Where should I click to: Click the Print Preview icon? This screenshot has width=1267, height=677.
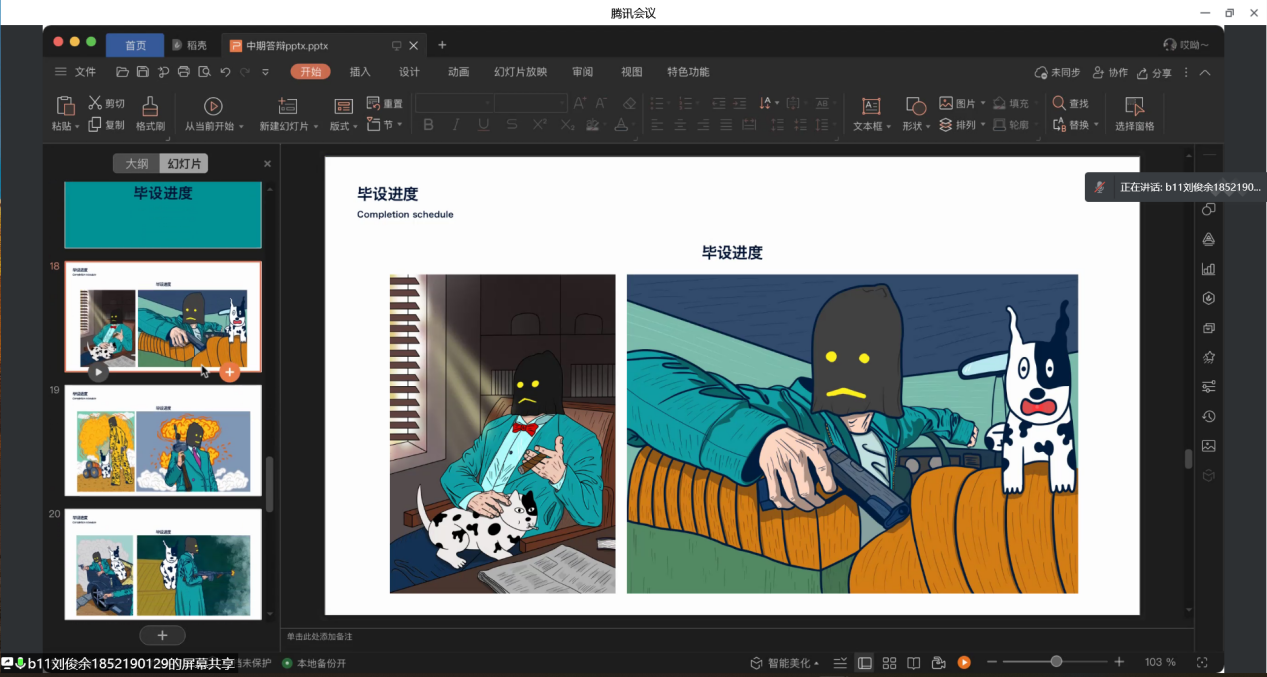205,72
